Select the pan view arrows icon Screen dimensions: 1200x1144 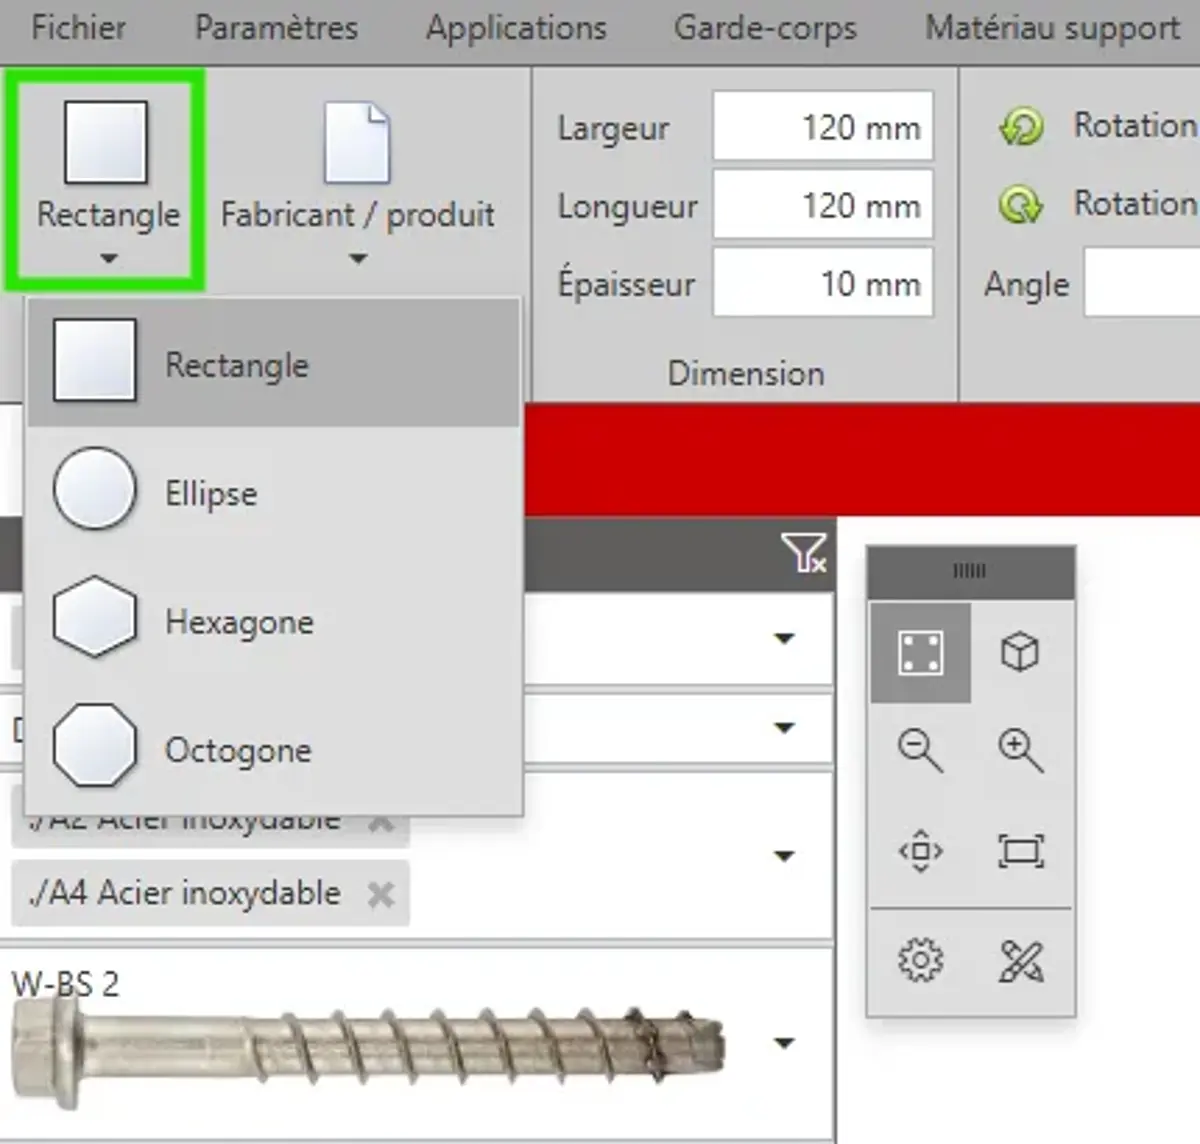pyautogui.click(x=920, y=851)
